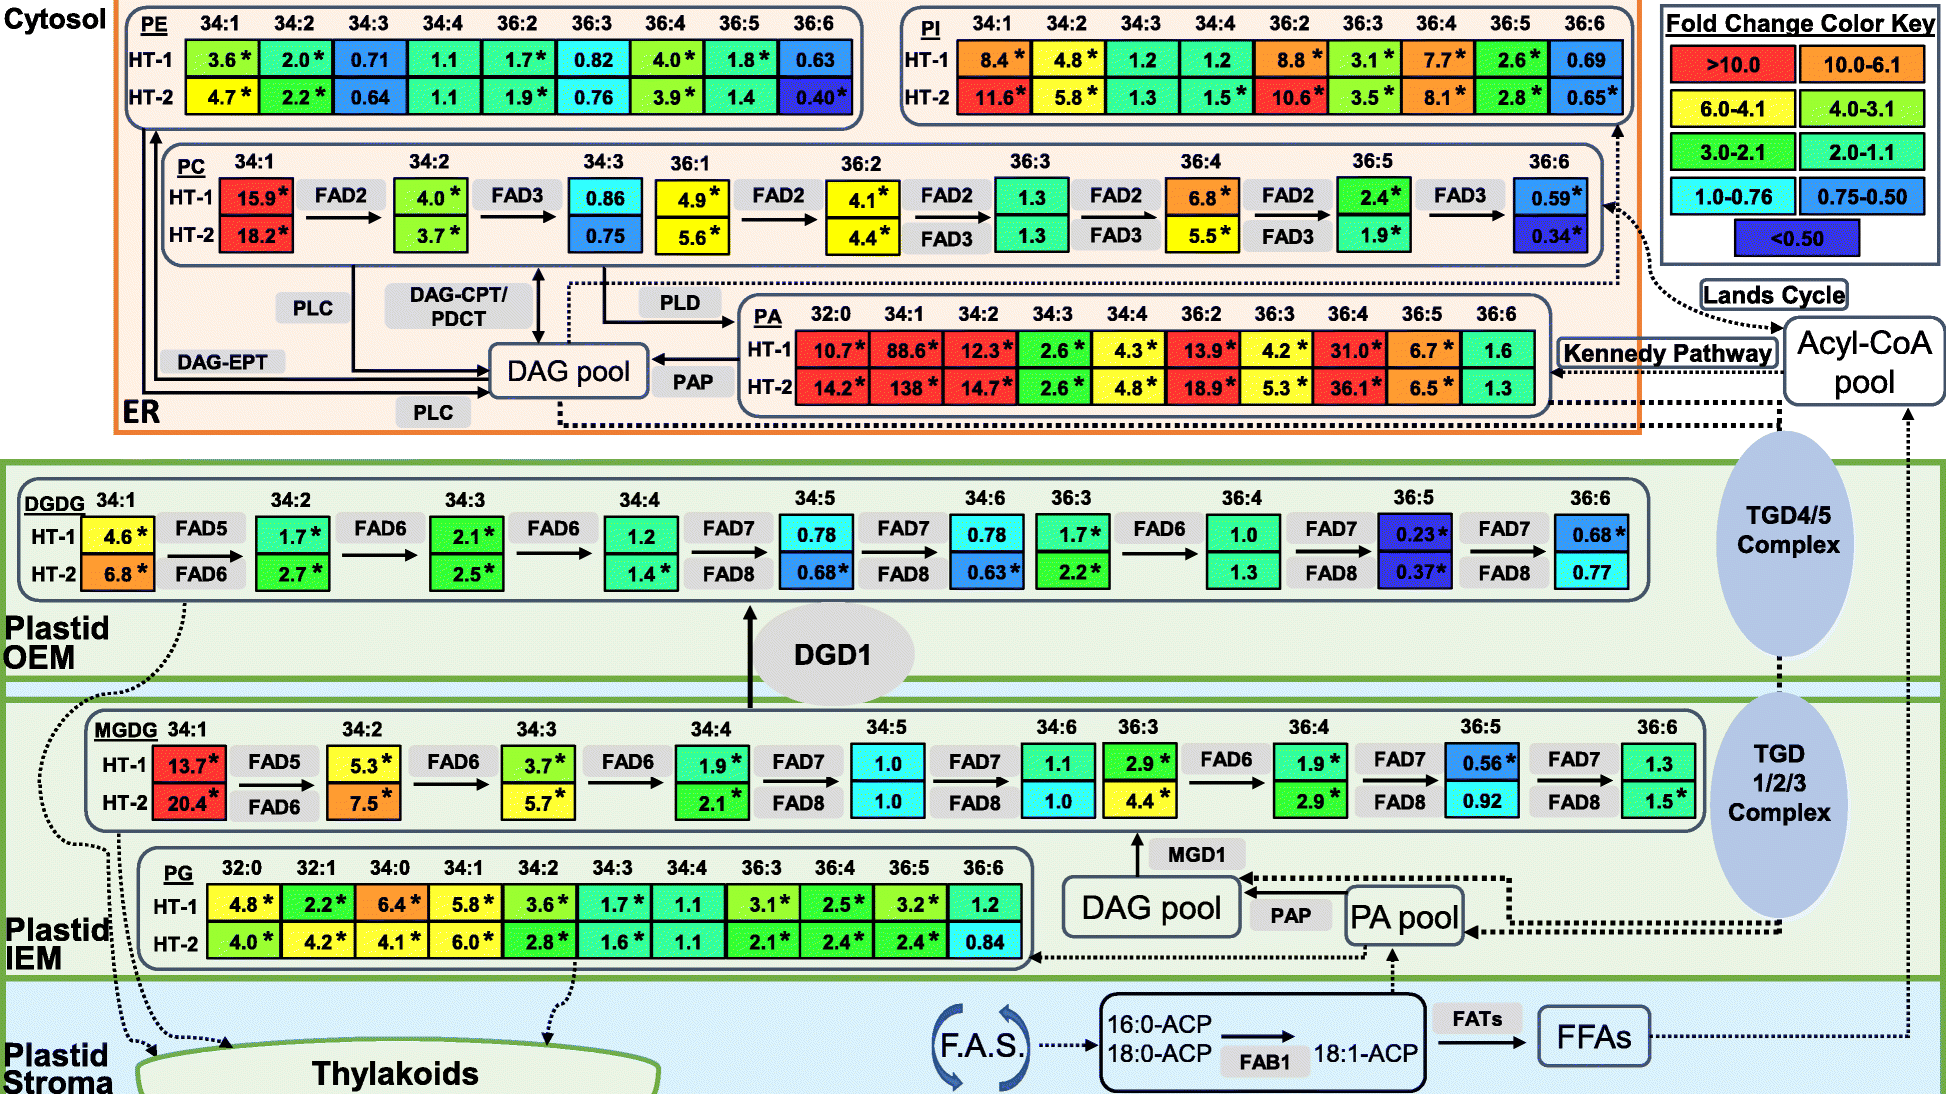1946x1094 pixels.
Task: Click the 36.1* cell in PA row HT-2
Action: tap(1352, 387)
